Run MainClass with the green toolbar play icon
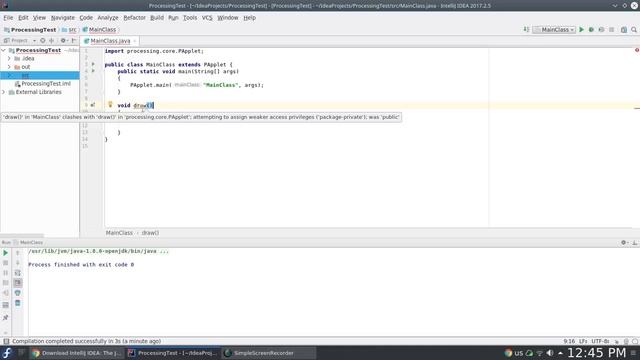The width and height of the screenshot is (640, 360). click(581, 29)
